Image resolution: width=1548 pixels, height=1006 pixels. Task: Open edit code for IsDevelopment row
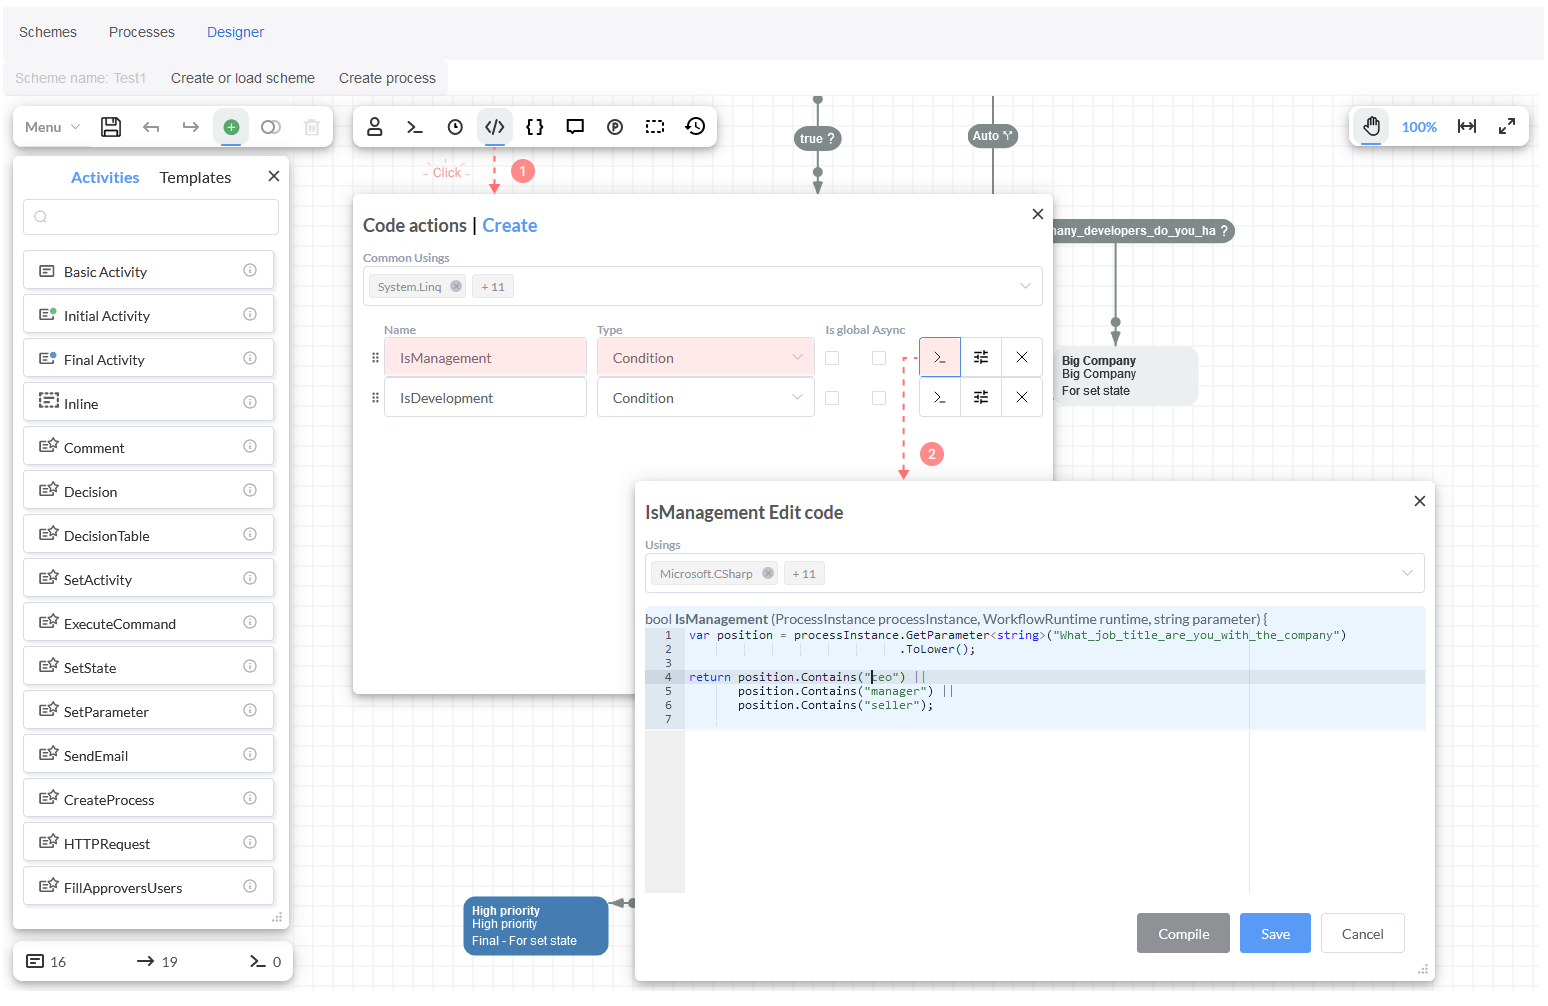point(939,398)
